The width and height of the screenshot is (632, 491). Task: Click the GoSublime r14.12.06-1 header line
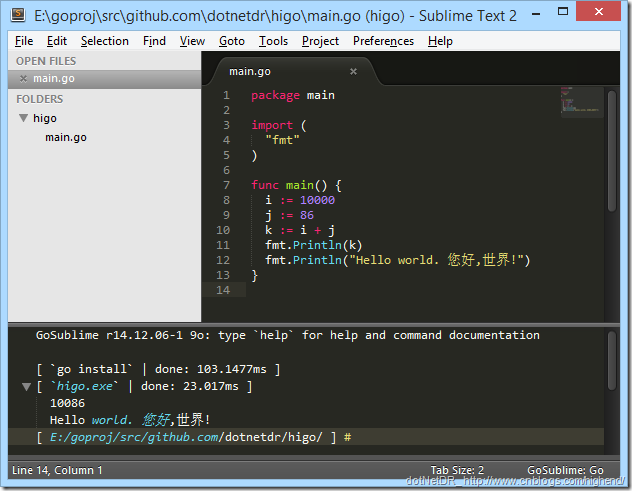(288, 335)
